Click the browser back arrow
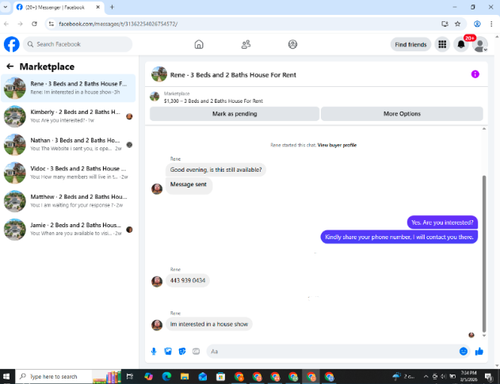The image size is (500, 384). click(x=6, y=24)
